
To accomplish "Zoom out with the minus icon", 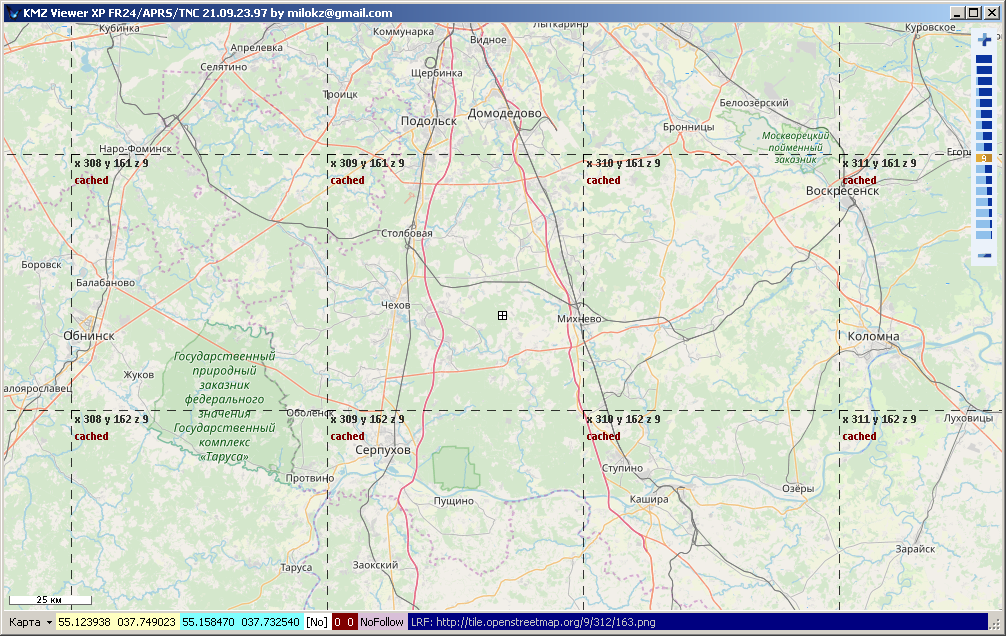I will [984, 255].
